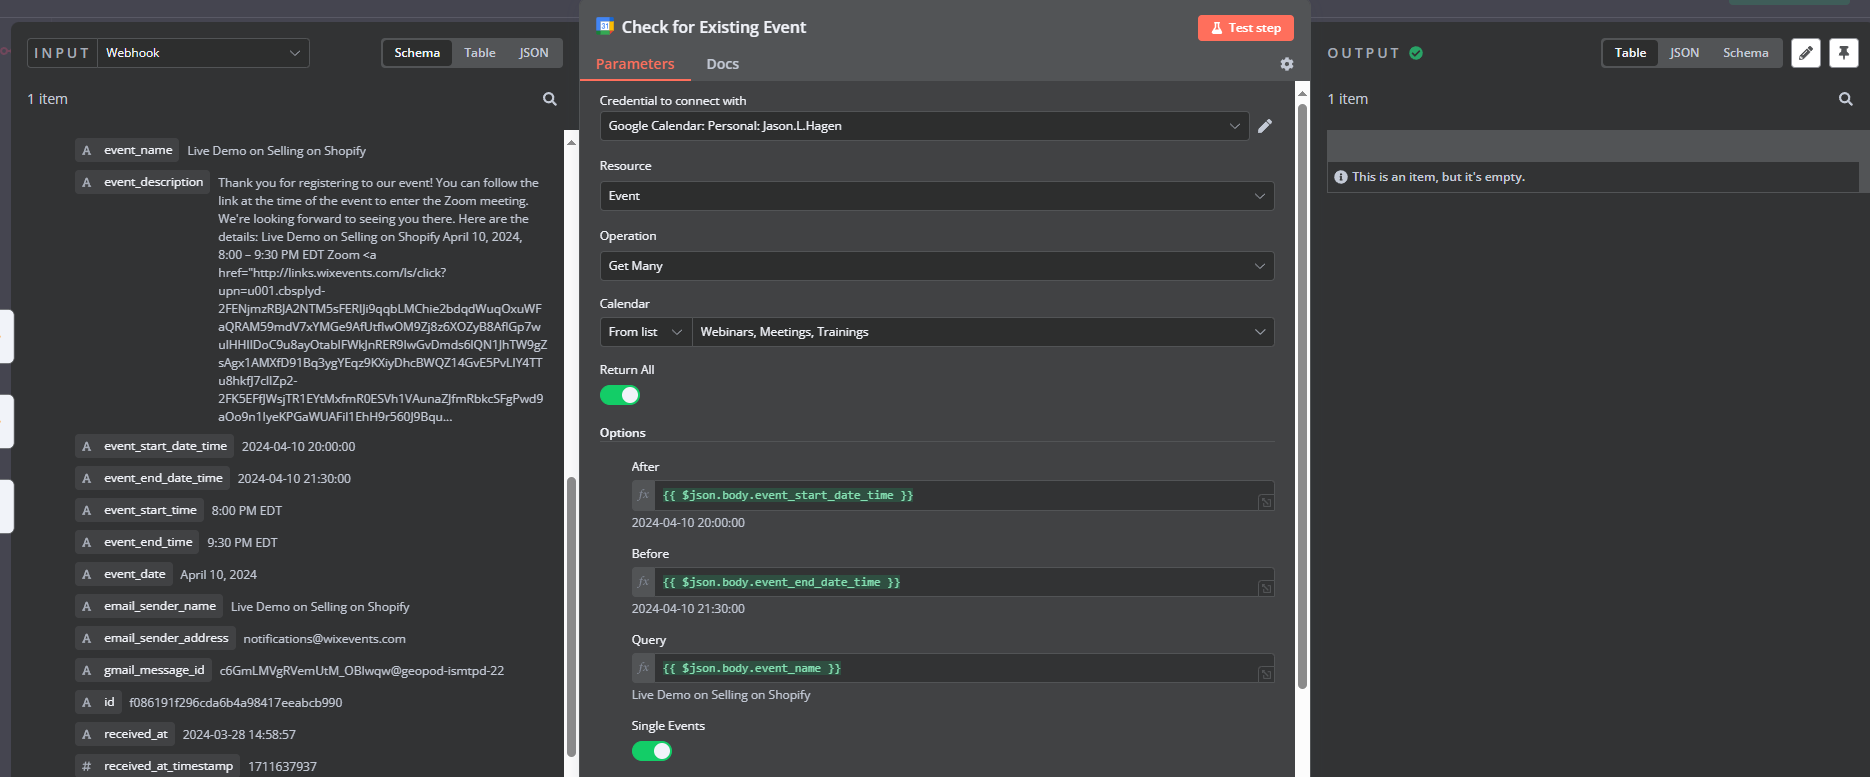Viewport: 1870px width, 777px height.
Task: Click the Google Calendar node icon
Action: 605,27
